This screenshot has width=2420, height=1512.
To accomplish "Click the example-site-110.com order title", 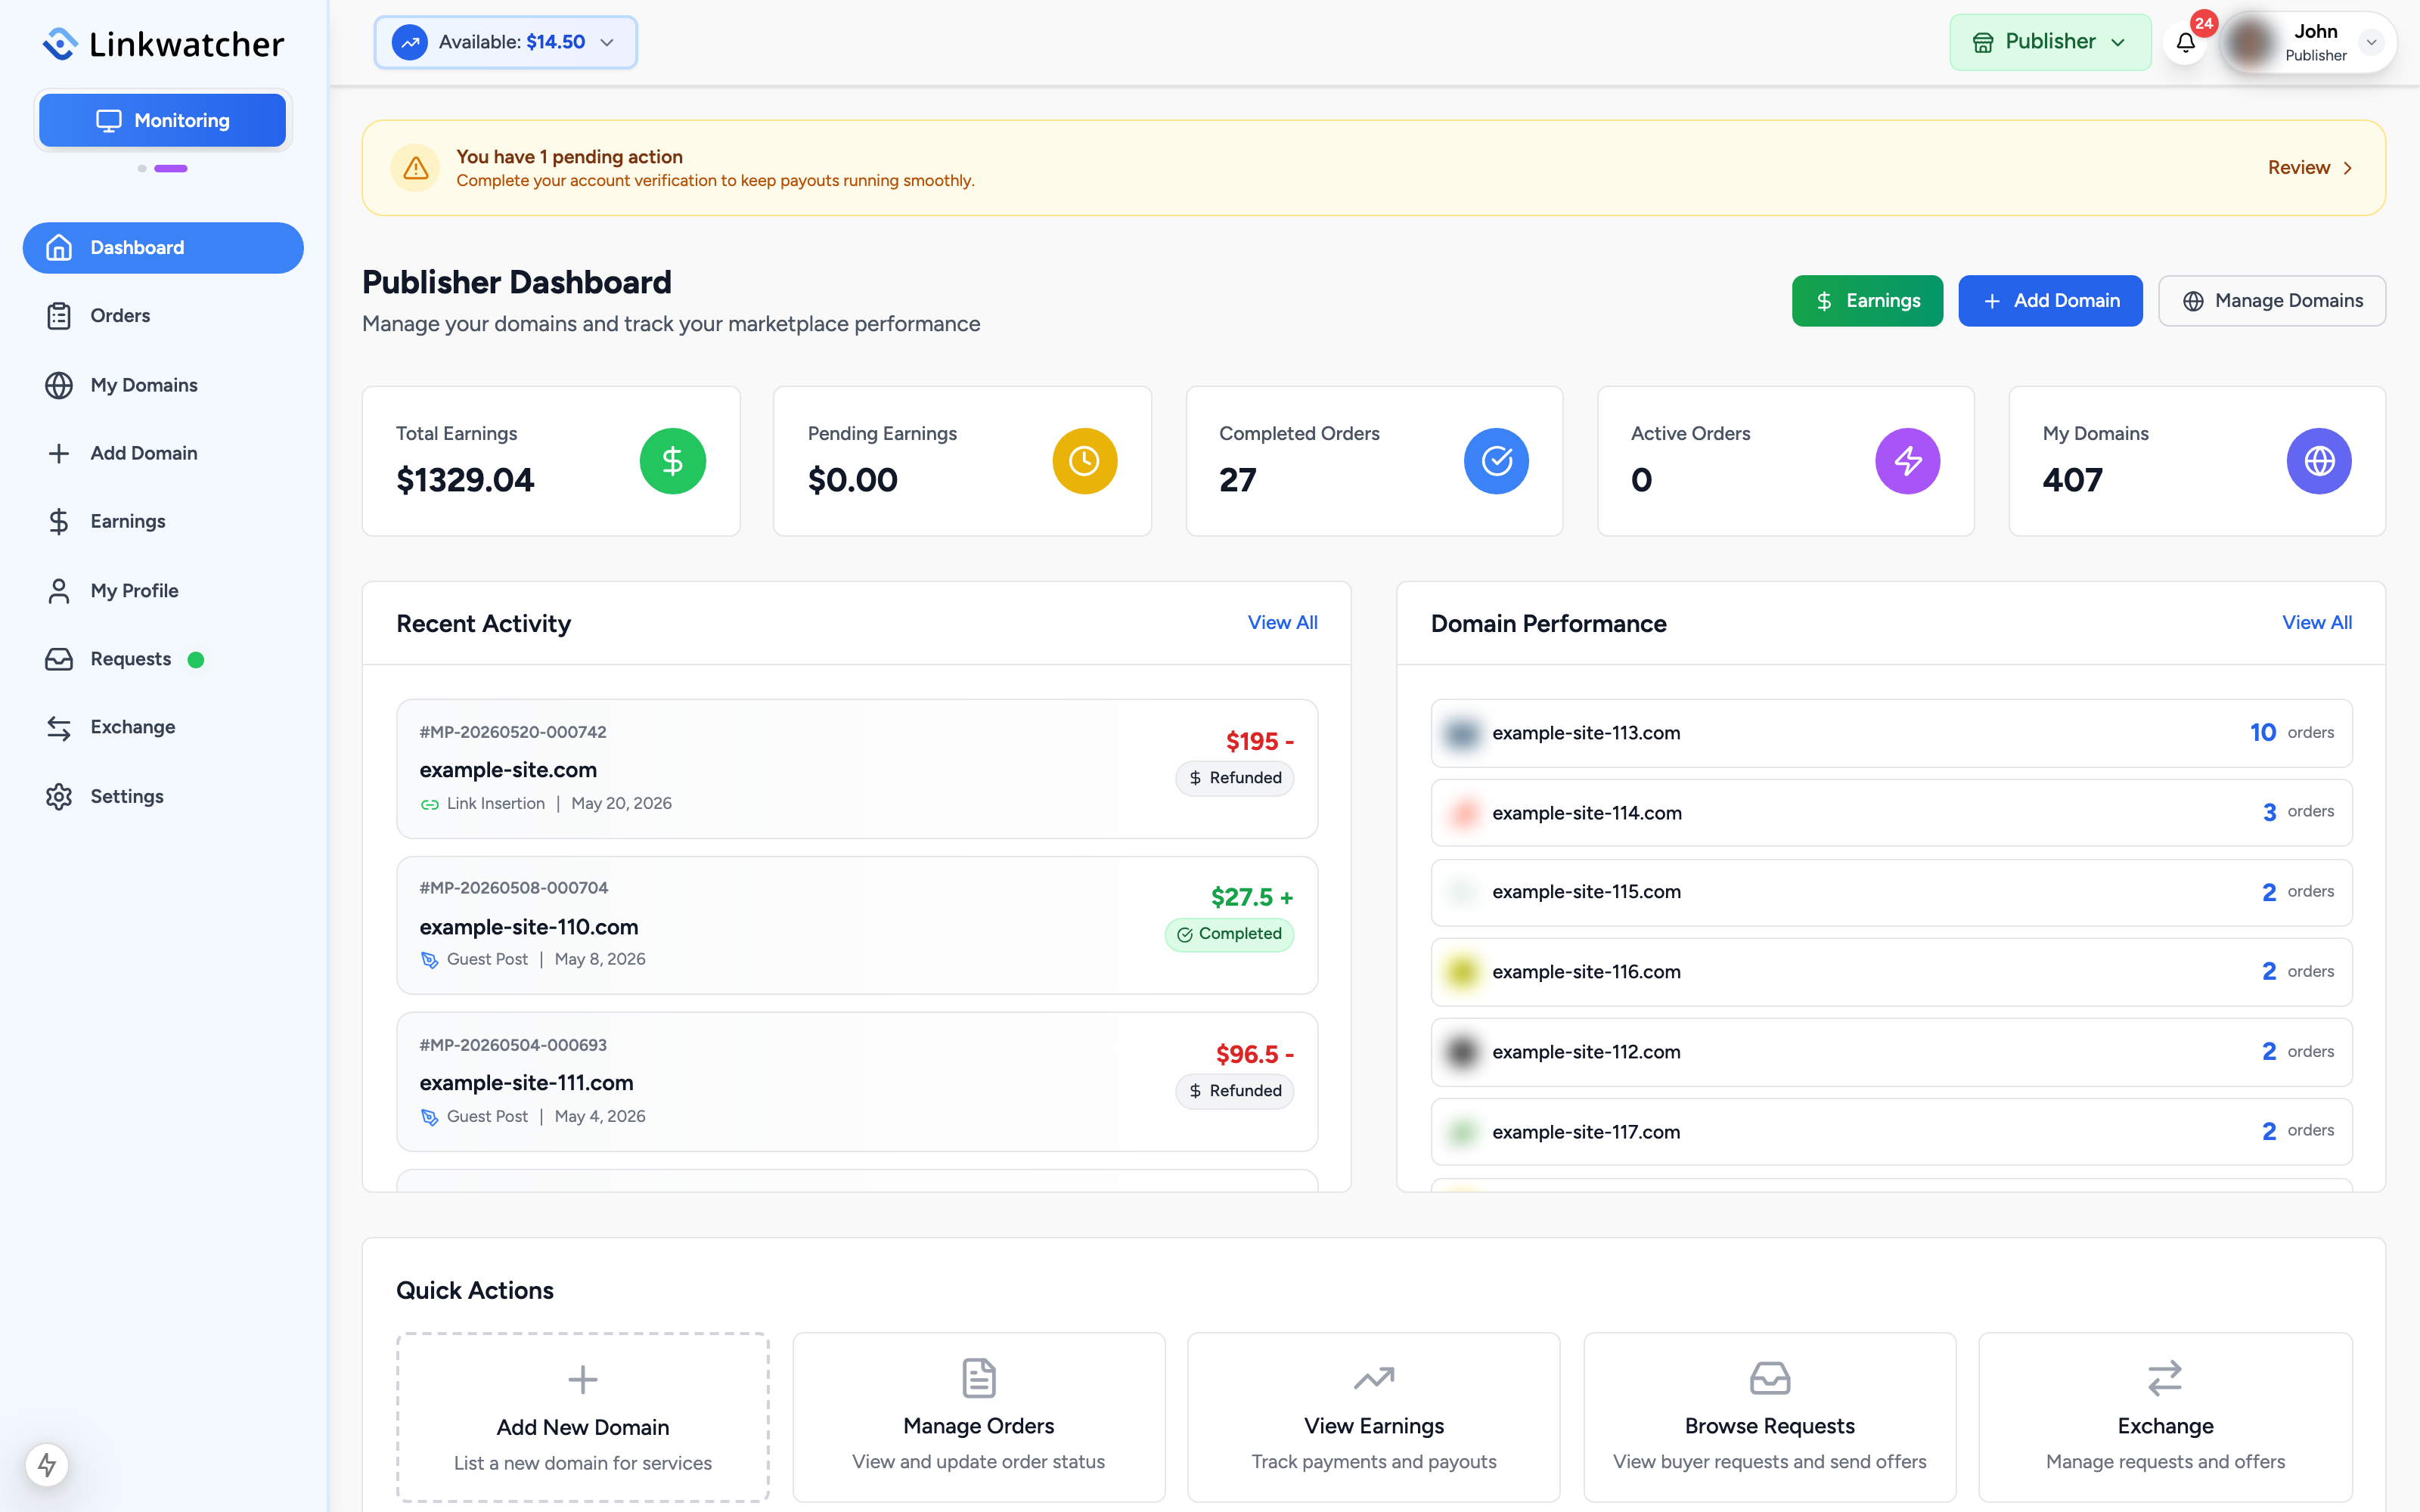I will tap(529, 927).
